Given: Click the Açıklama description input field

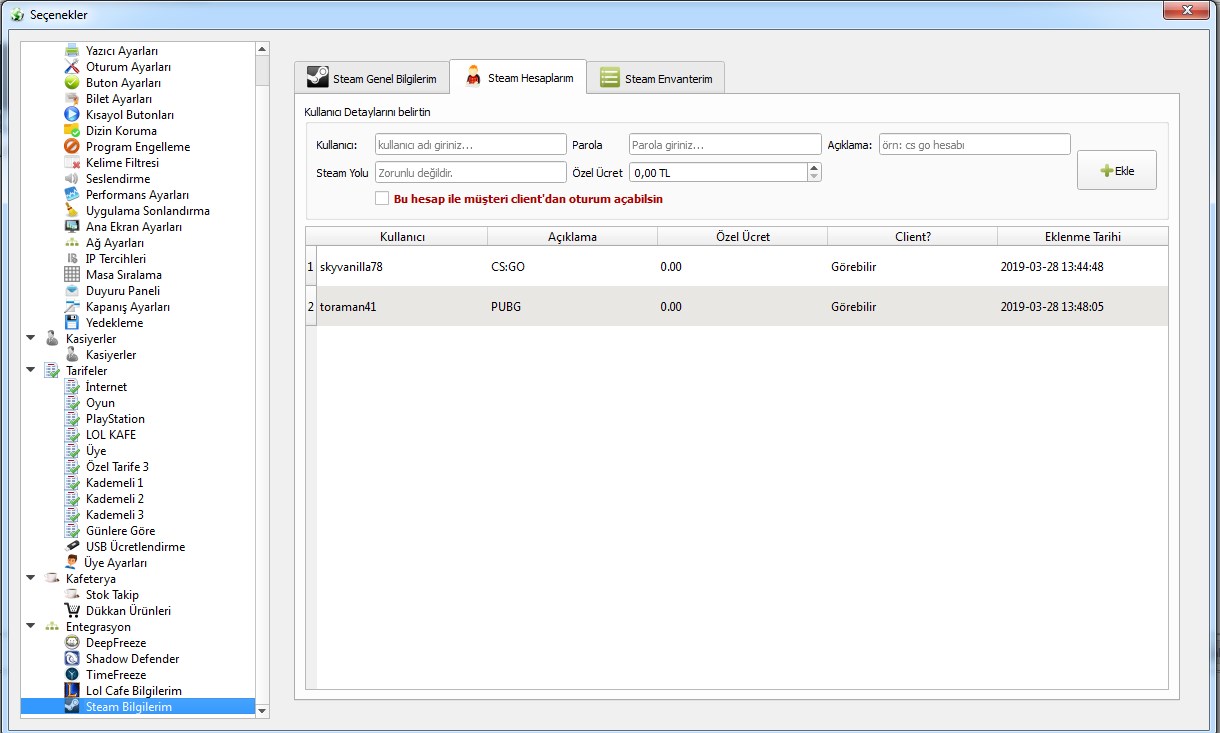Looking at the screenshot, I should click(975, 145).
